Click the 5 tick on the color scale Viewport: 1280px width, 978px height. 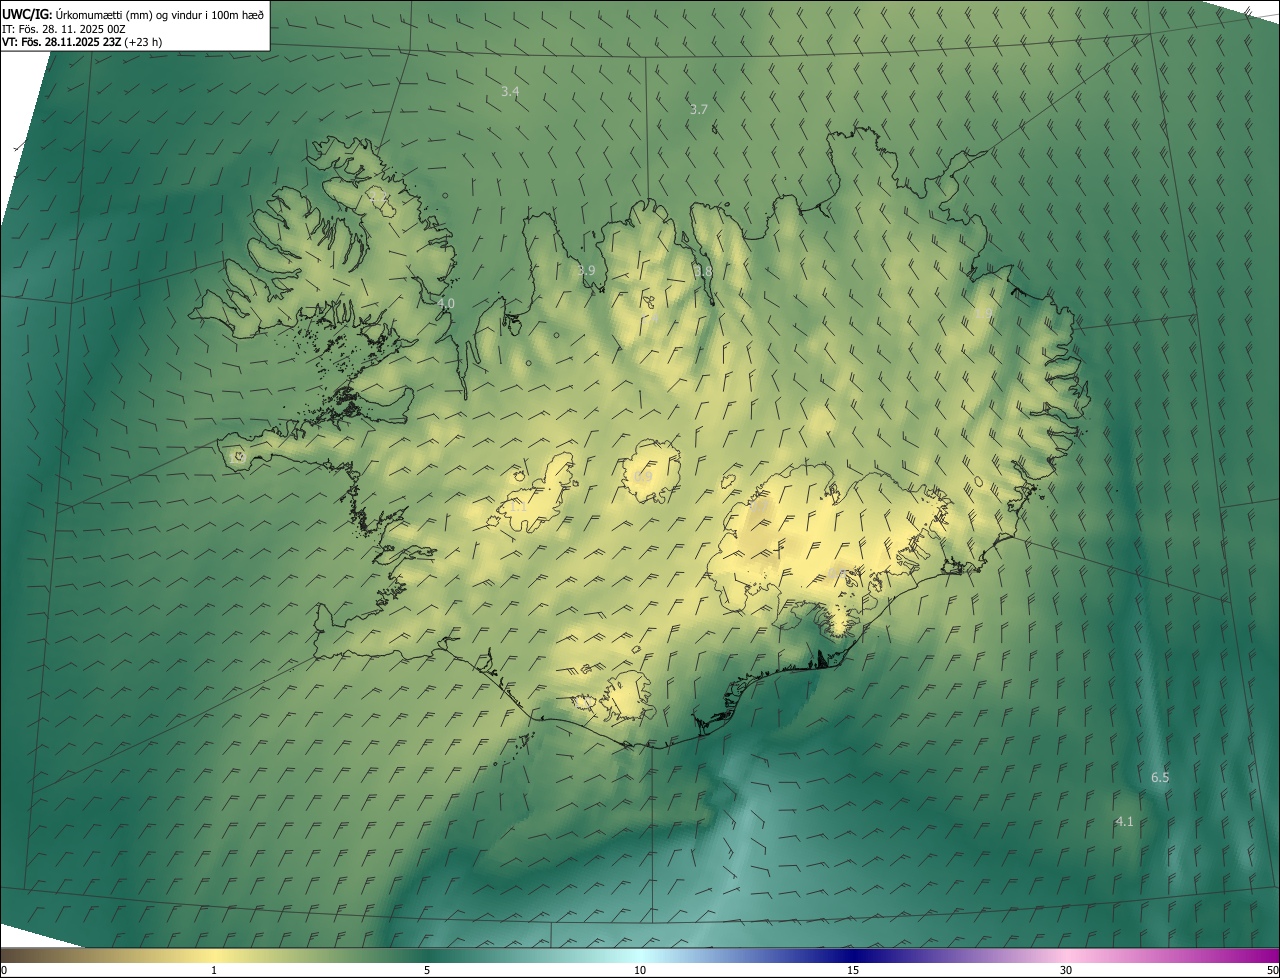427,970
